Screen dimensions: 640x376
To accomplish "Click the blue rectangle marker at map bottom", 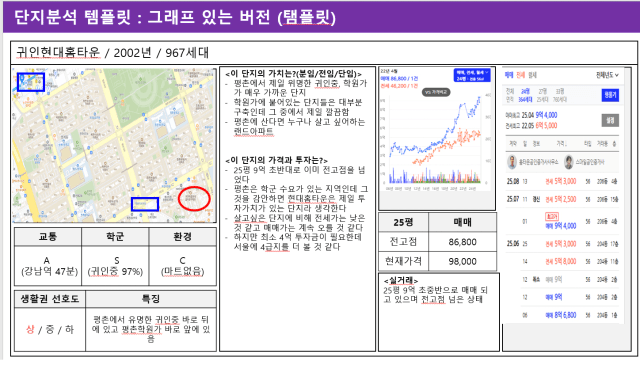I will (145, 204).
